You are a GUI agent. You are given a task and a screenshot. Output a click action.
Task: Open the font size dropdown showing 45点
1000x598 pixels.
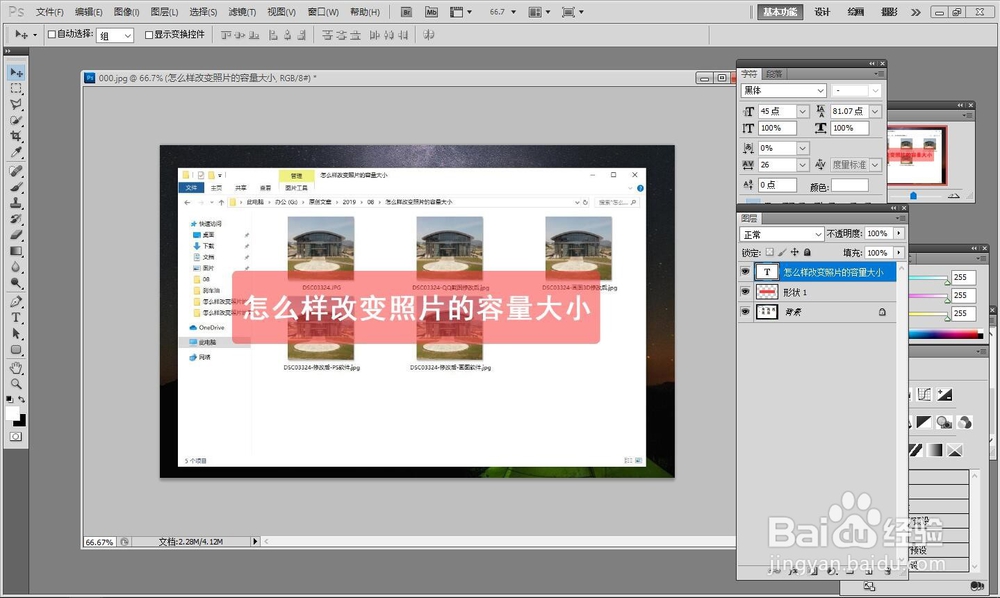click(802, 111)
